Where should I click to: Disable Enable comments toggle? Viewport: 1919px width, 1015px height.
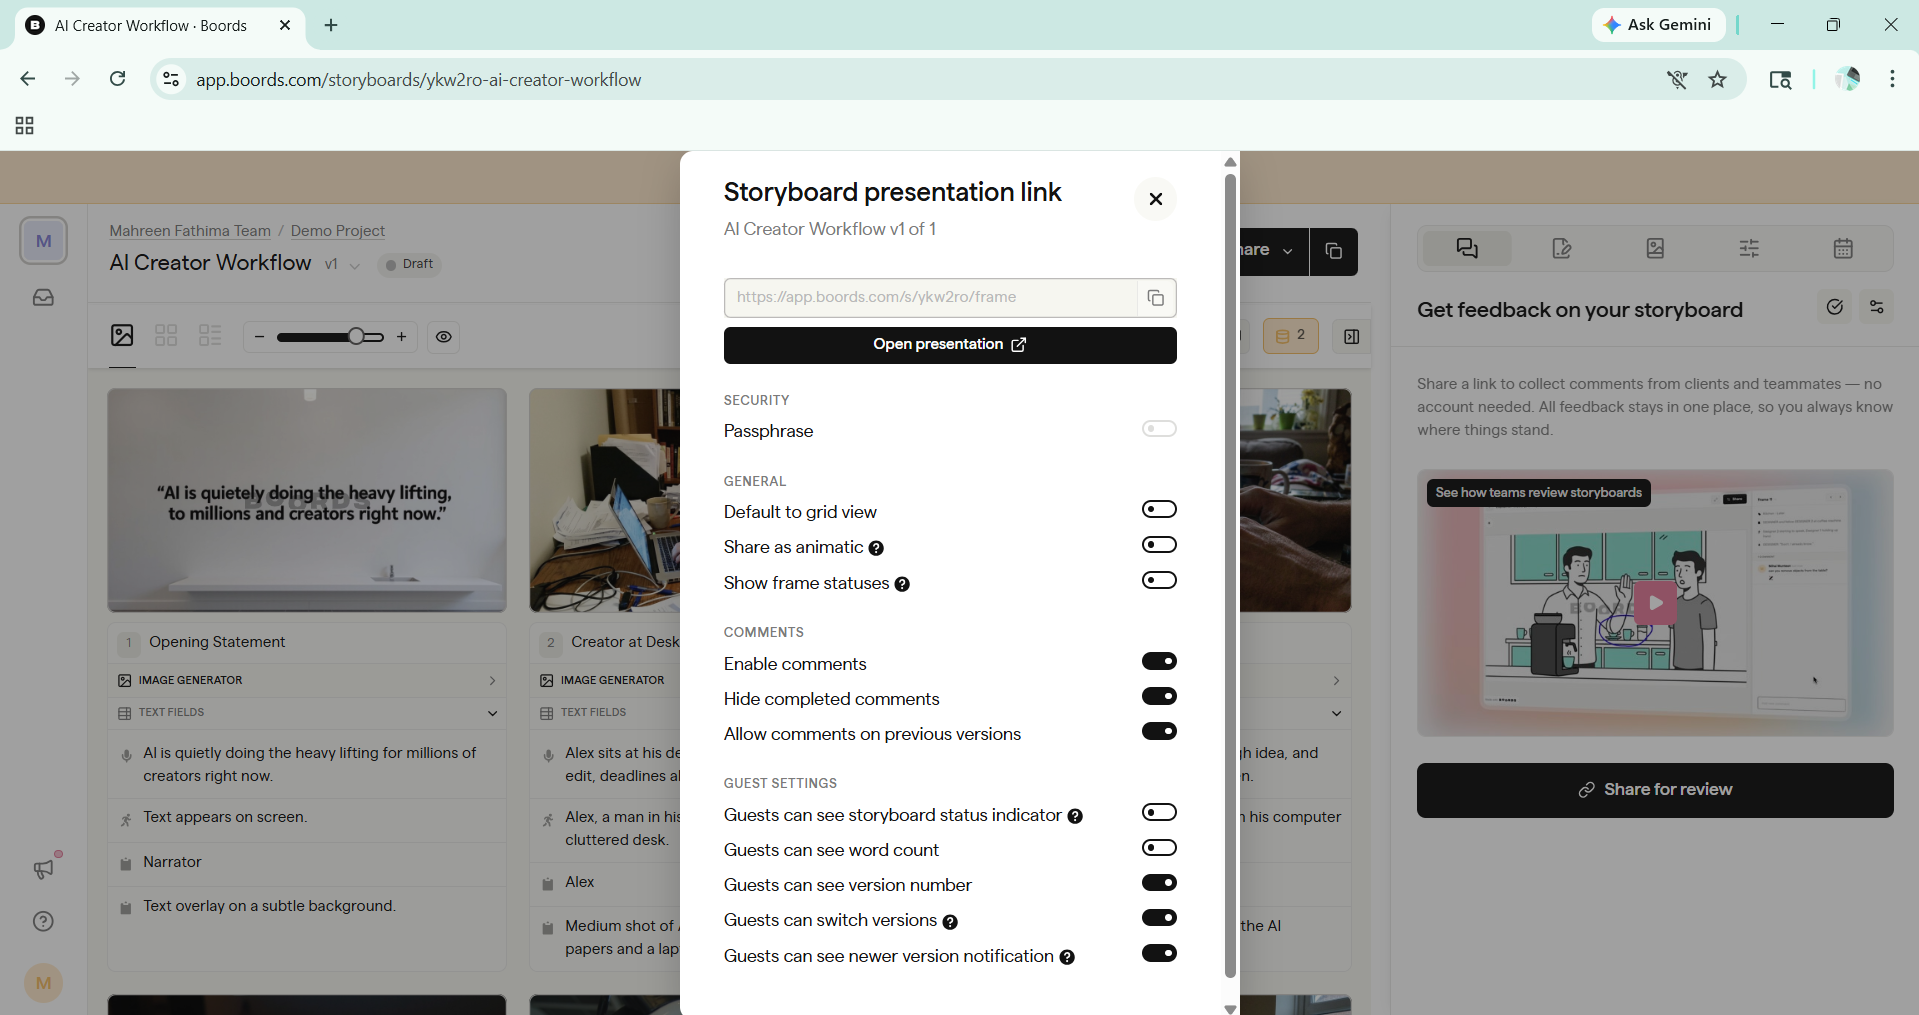[x=1159, y=661]
